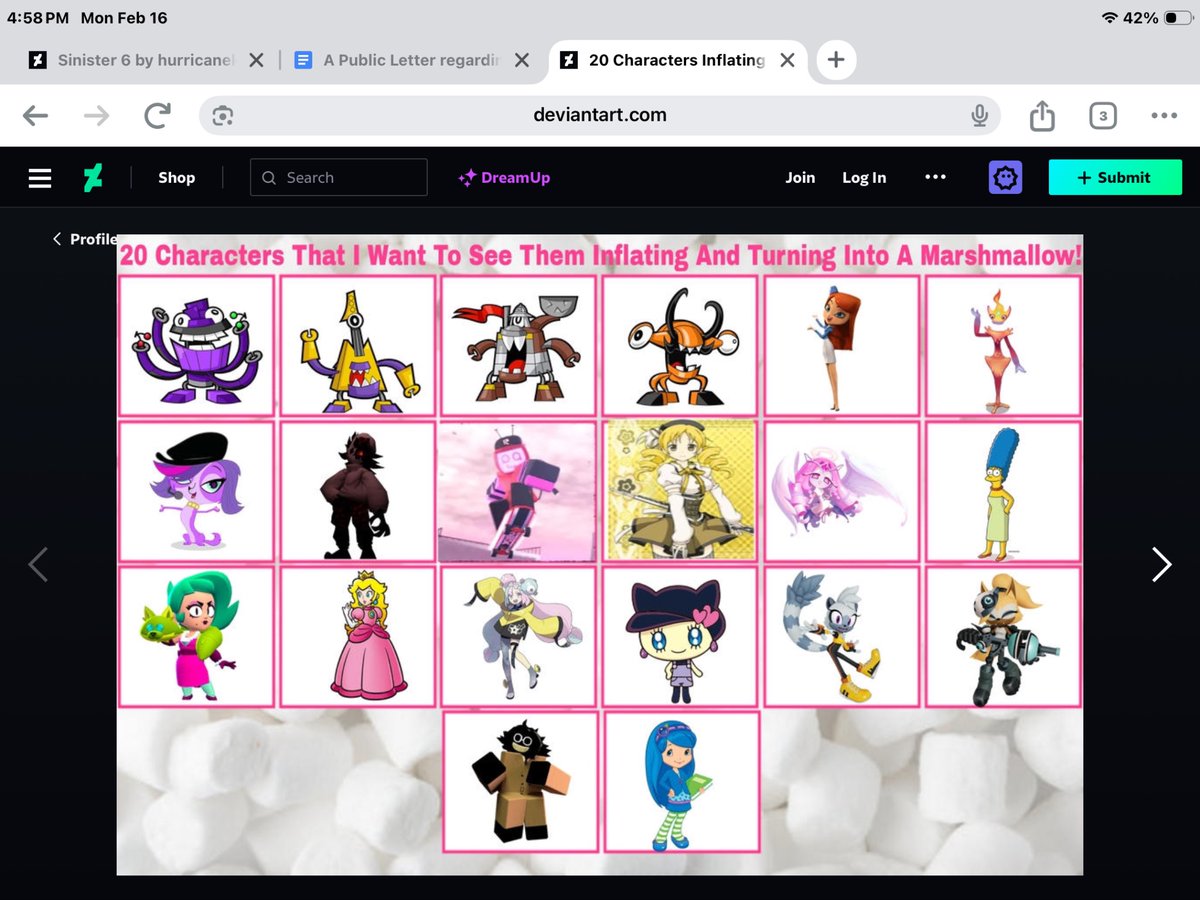Tap the purple gear badge icon
The width and height of the screenshot is (1200, 900).
click(x=1005, y=178)
